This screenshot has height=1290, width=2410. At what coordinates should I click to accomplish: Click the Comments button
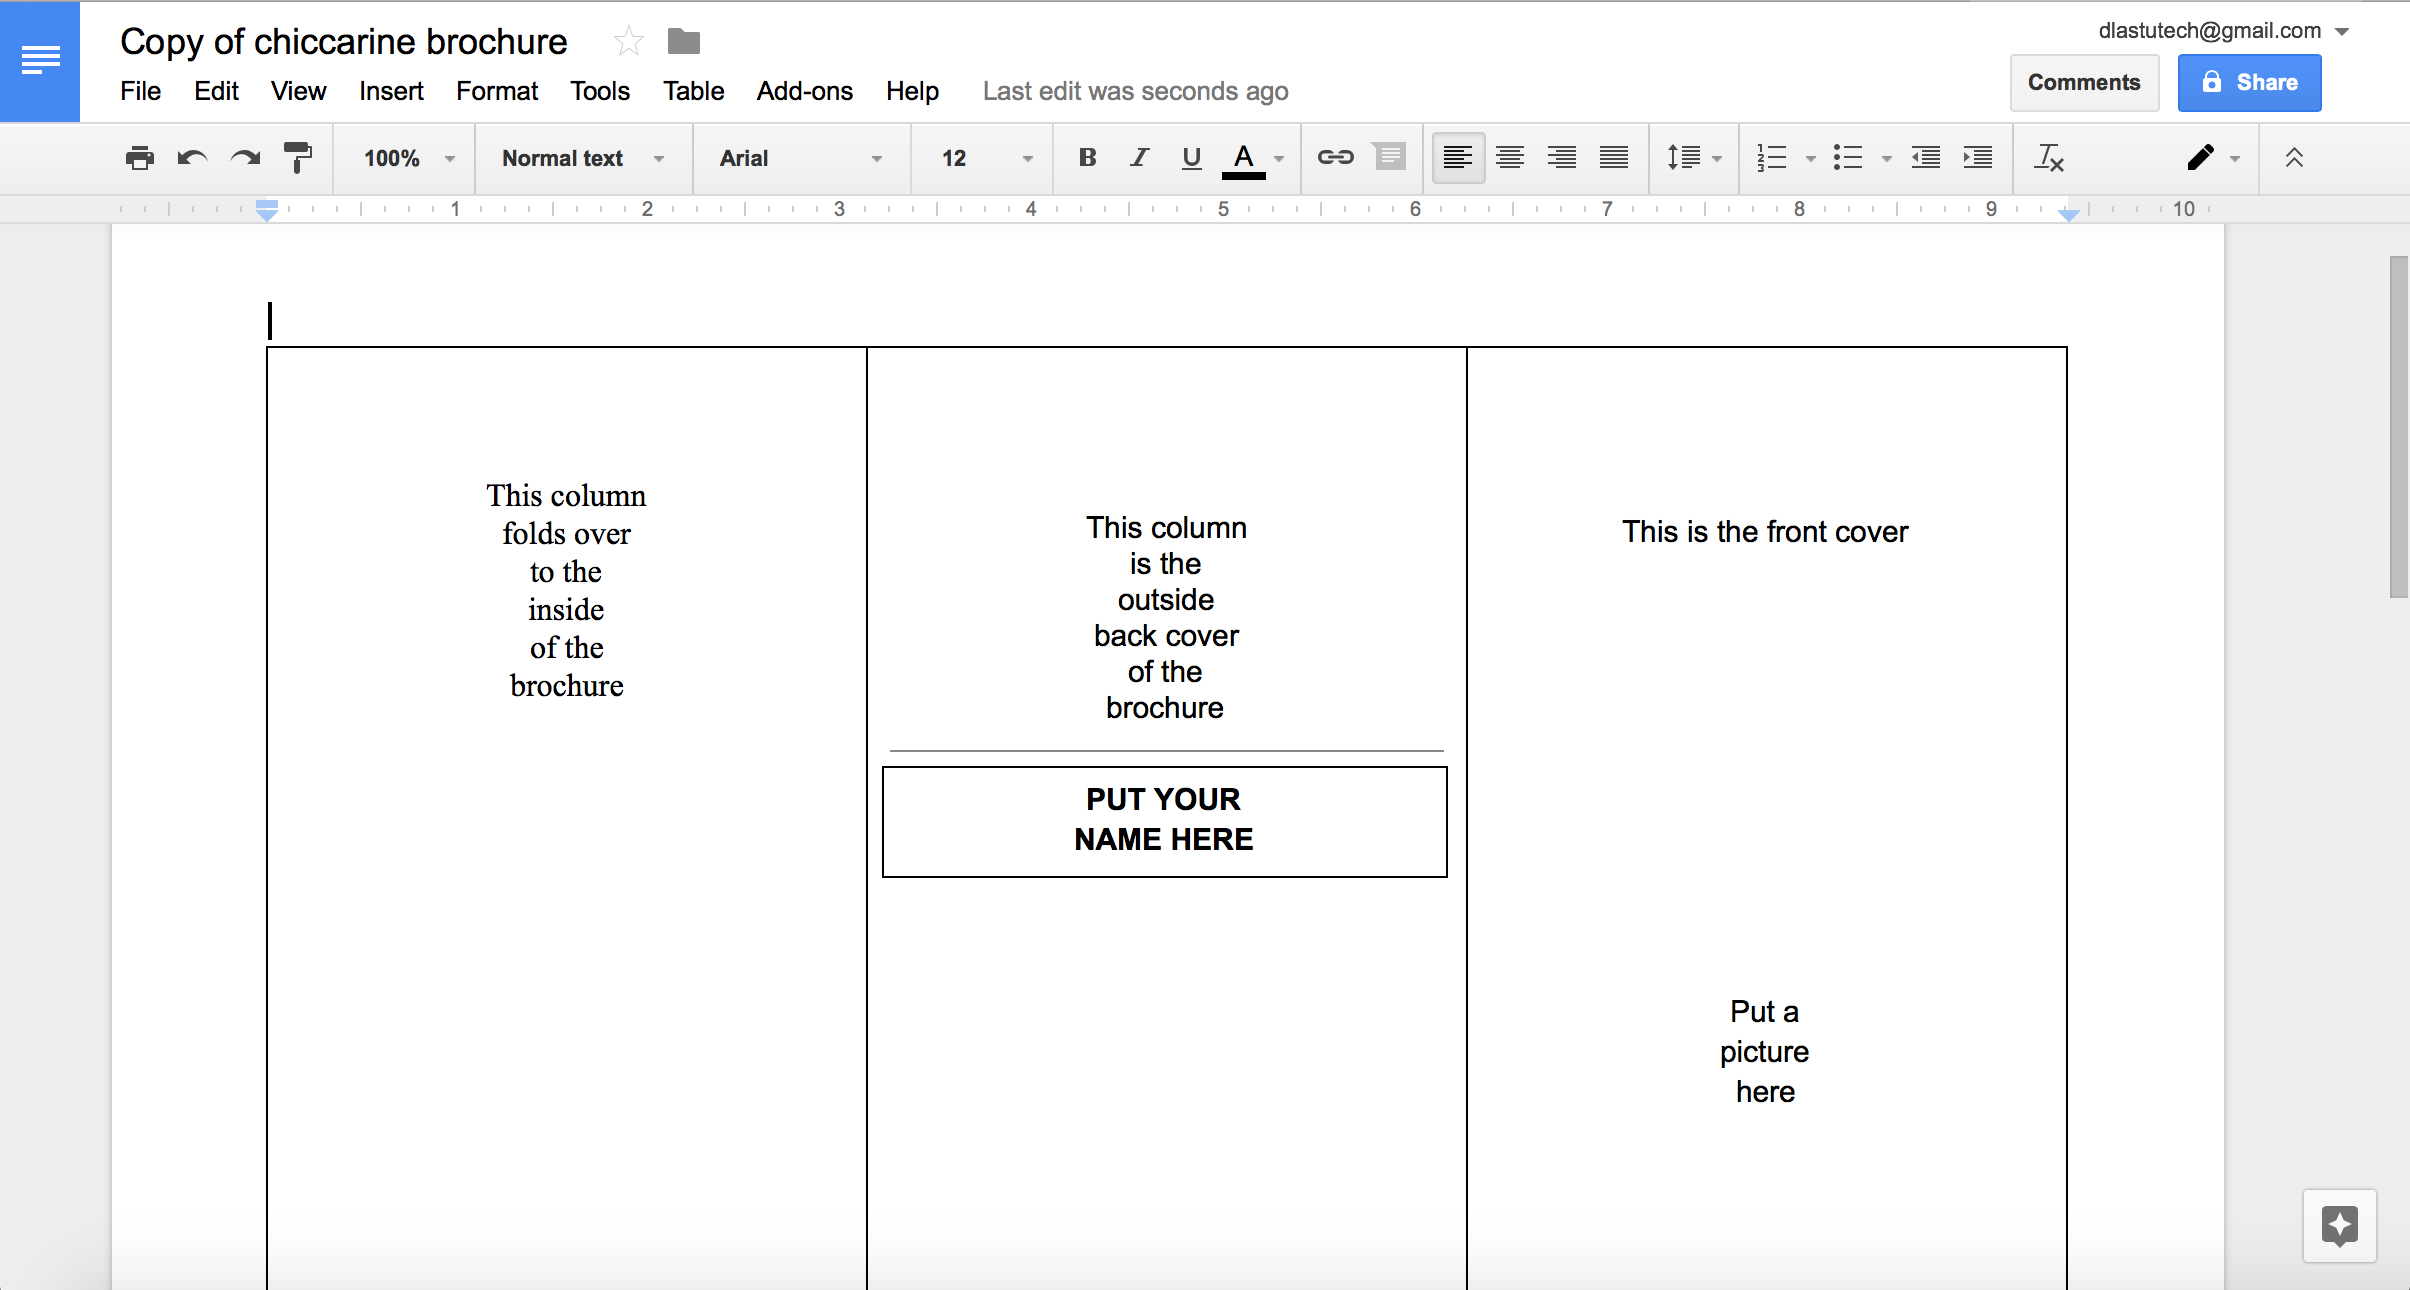[2085, 81]
